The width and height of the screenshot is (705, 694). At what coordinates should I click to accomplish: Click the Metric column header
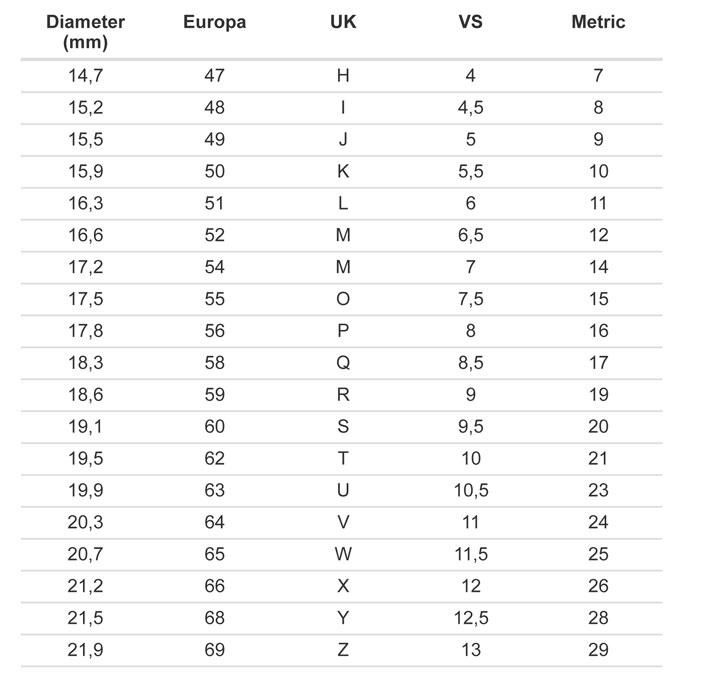(598, 22)
